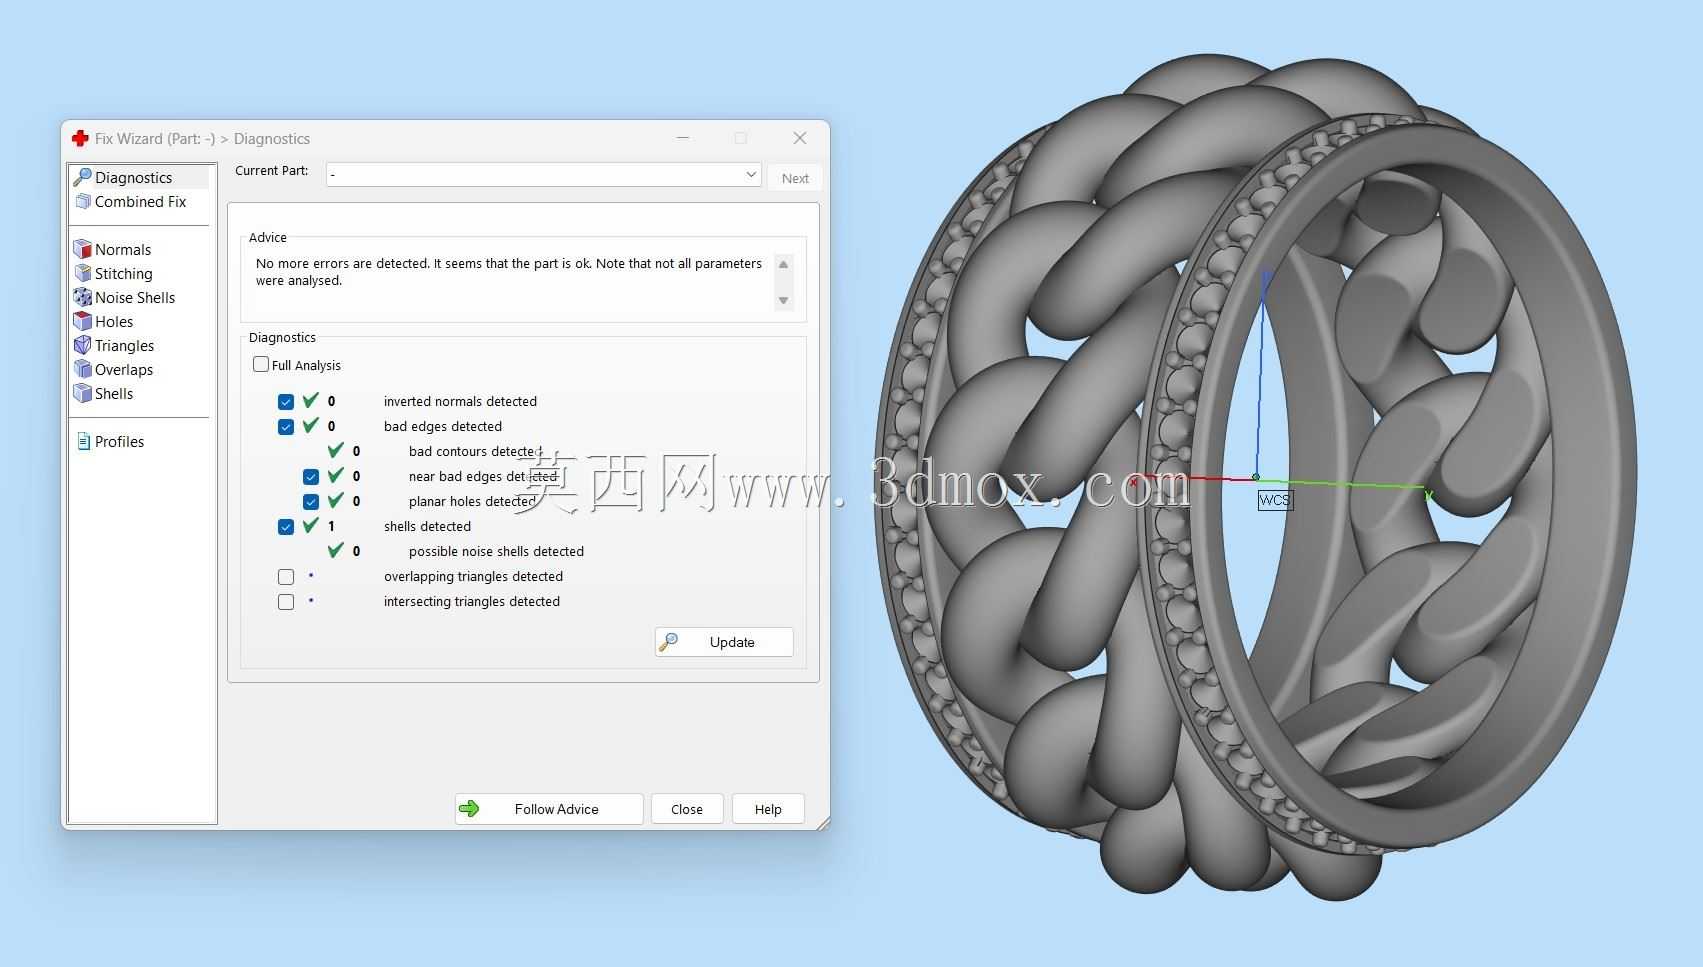Click the green arrow on Follow Advice
Viewport: 1703px width, 967px height.
click(x=469, y=808)
